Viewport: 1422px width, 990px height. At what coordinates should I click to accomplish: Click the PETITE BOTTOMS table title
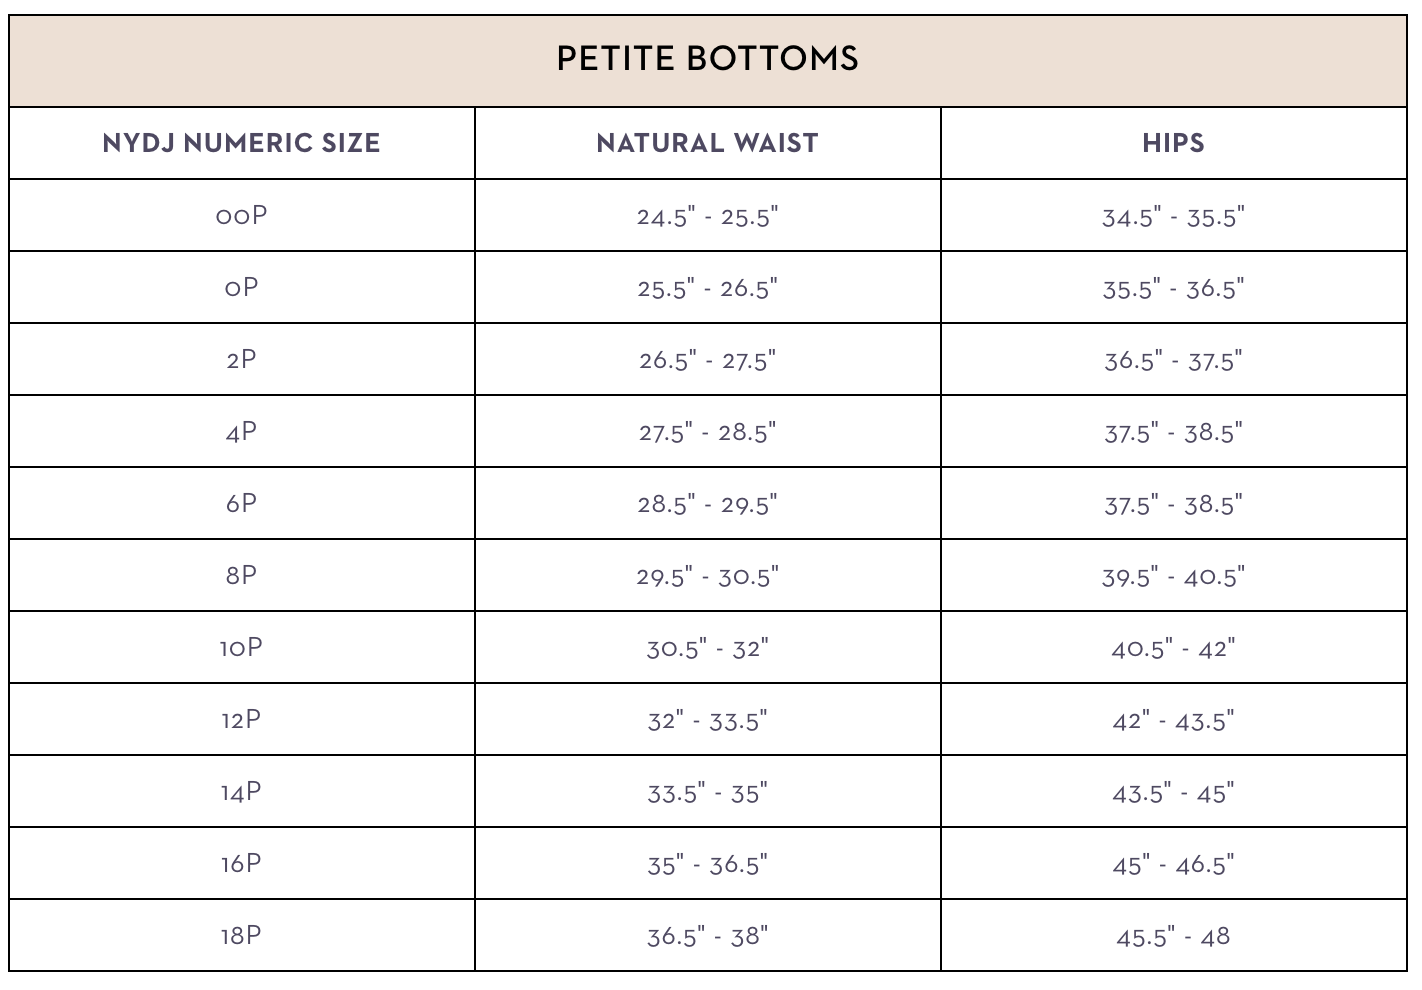click(707, 58)
